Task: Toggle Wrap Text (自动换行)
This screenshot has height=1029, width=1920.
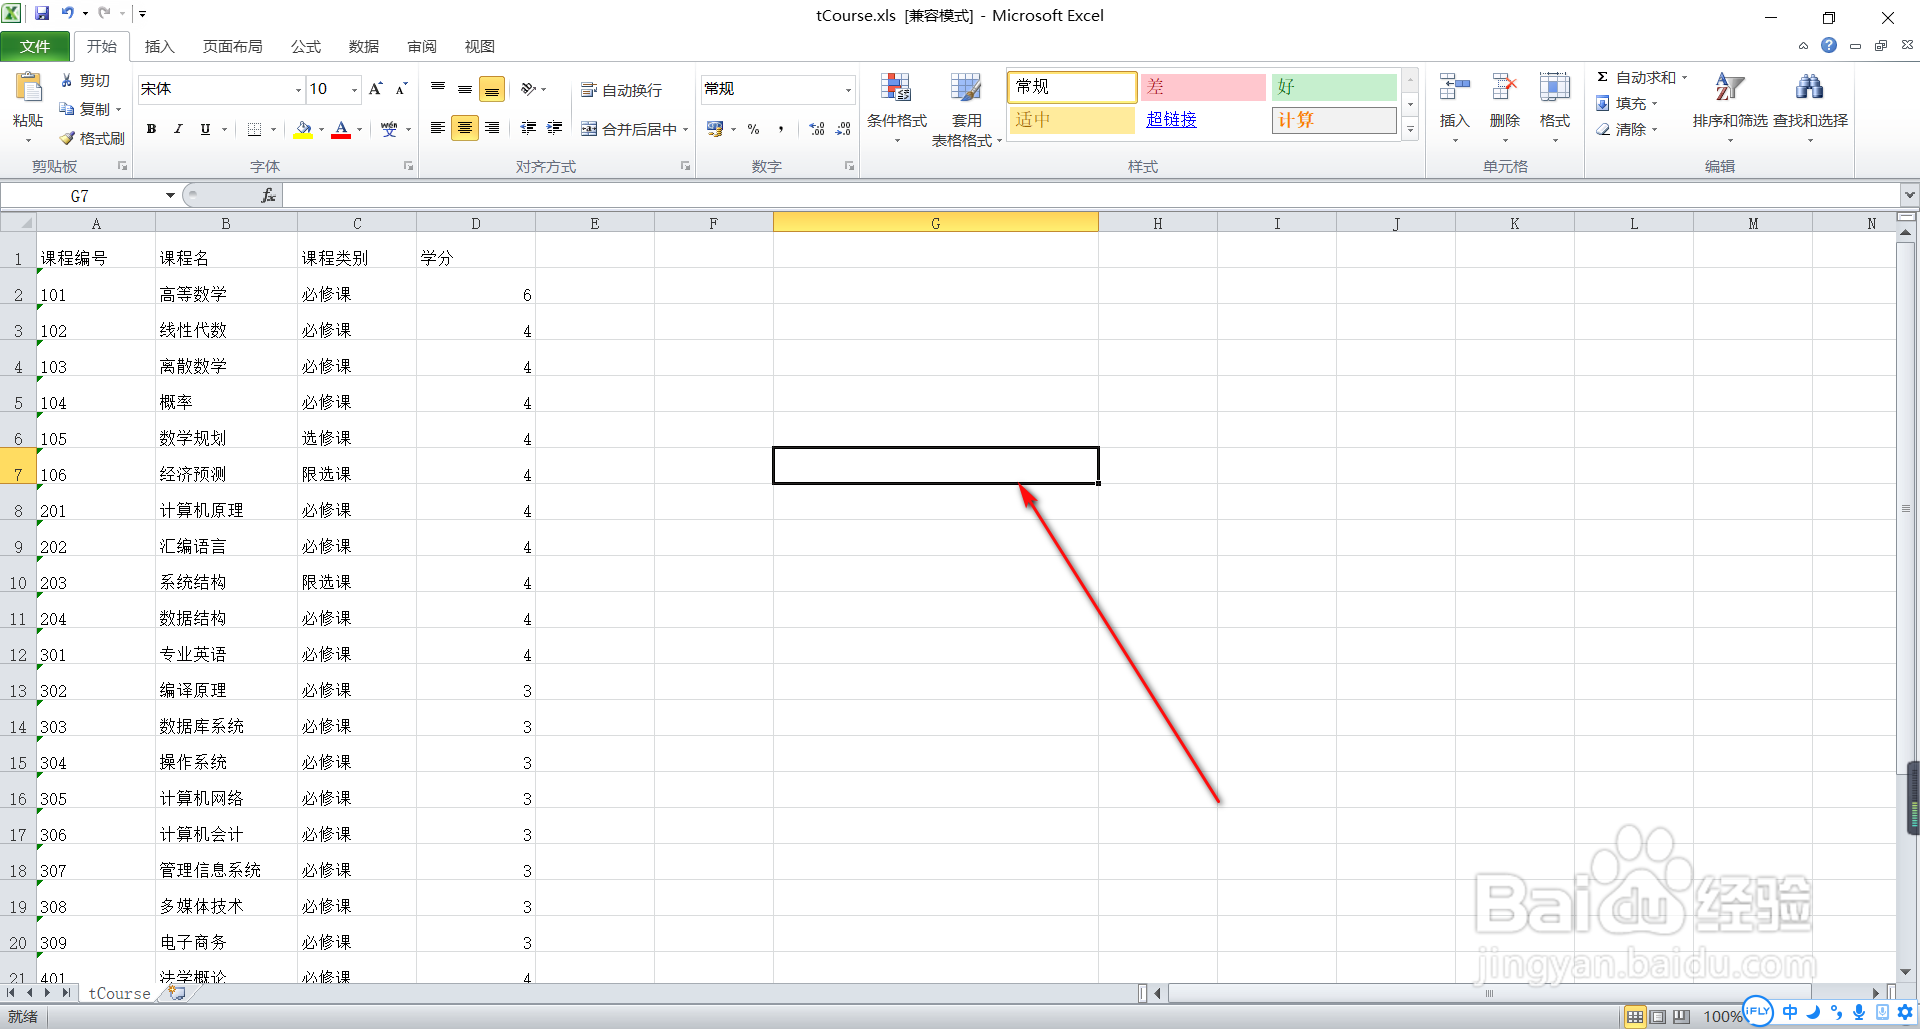Action: tap(621, 90)
